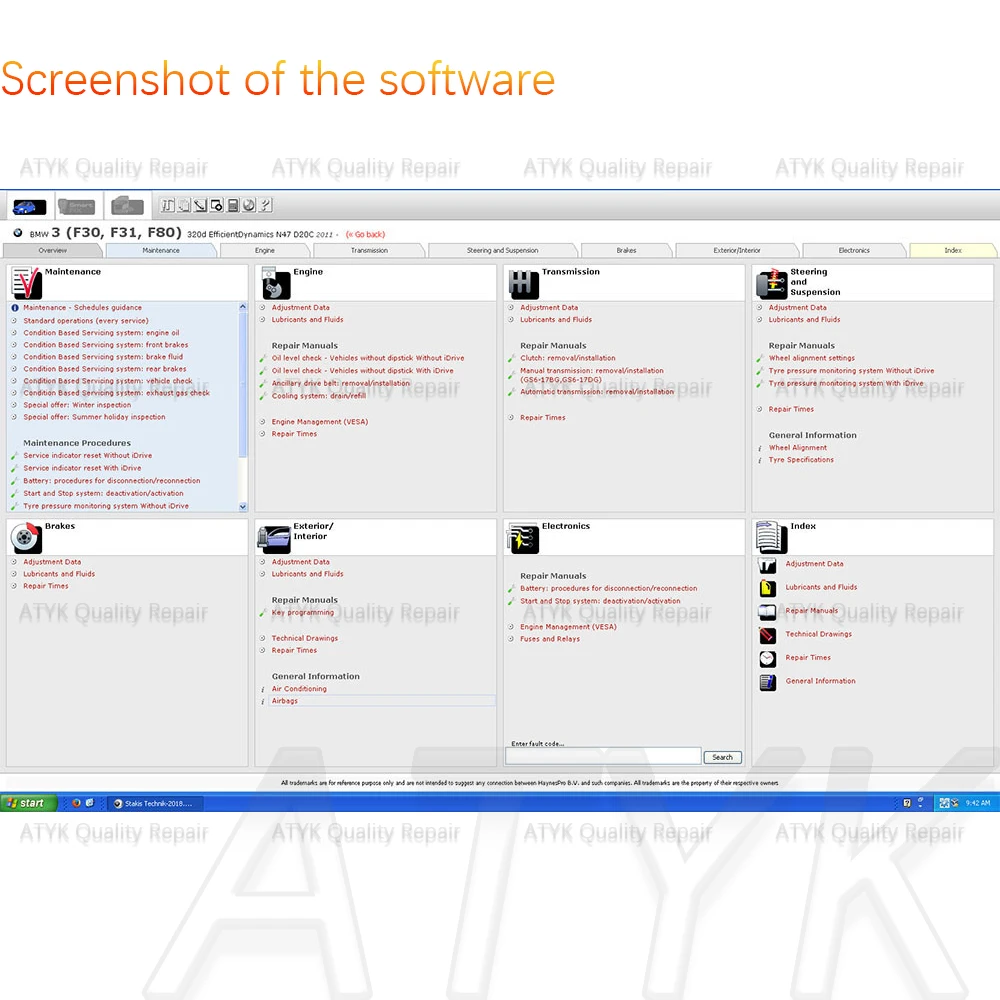
Task: Open Engine Management (VESA) in Engine panel
Action: coord(320,422)
